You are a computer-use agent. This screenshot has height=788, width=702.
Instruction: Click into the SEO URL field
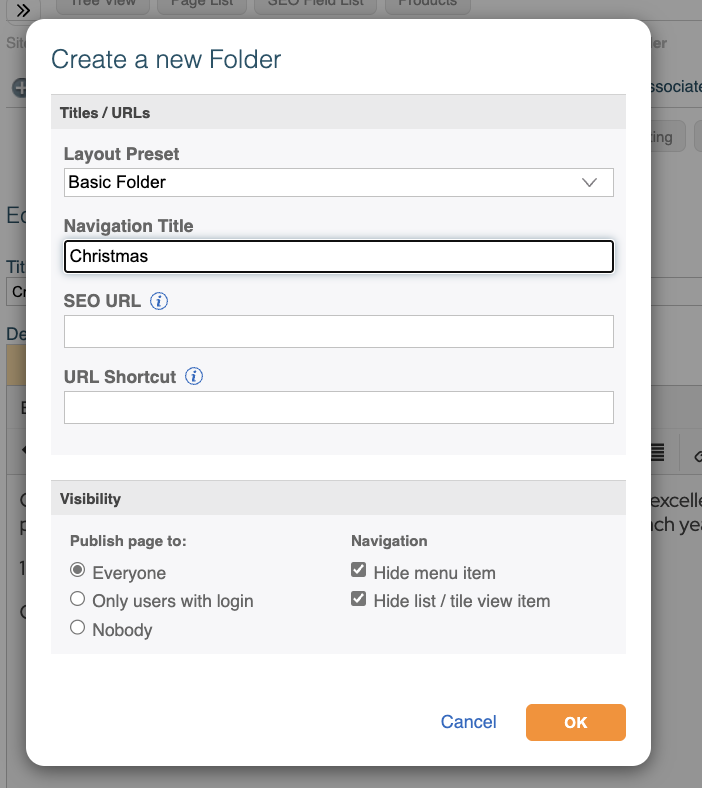point(338,332)
